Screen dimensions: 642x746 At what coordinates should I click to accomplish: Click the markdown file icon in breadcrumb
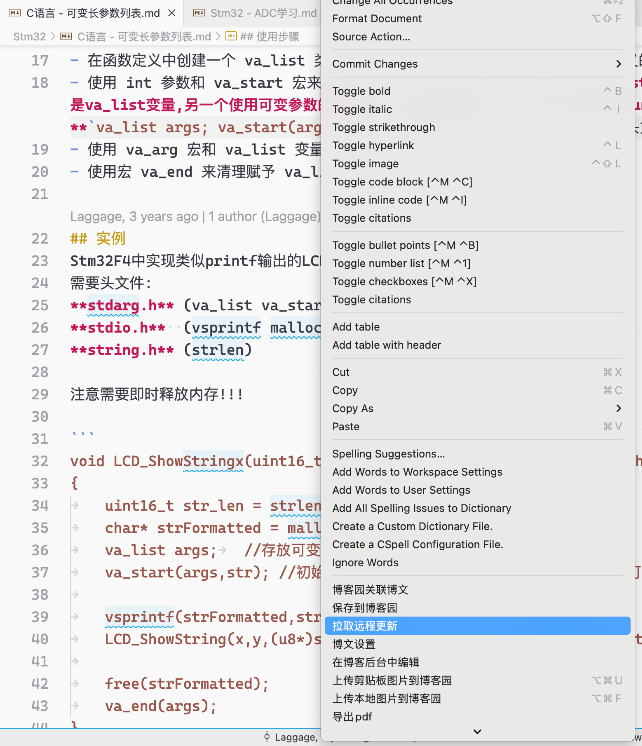click(x=66, y=37)
